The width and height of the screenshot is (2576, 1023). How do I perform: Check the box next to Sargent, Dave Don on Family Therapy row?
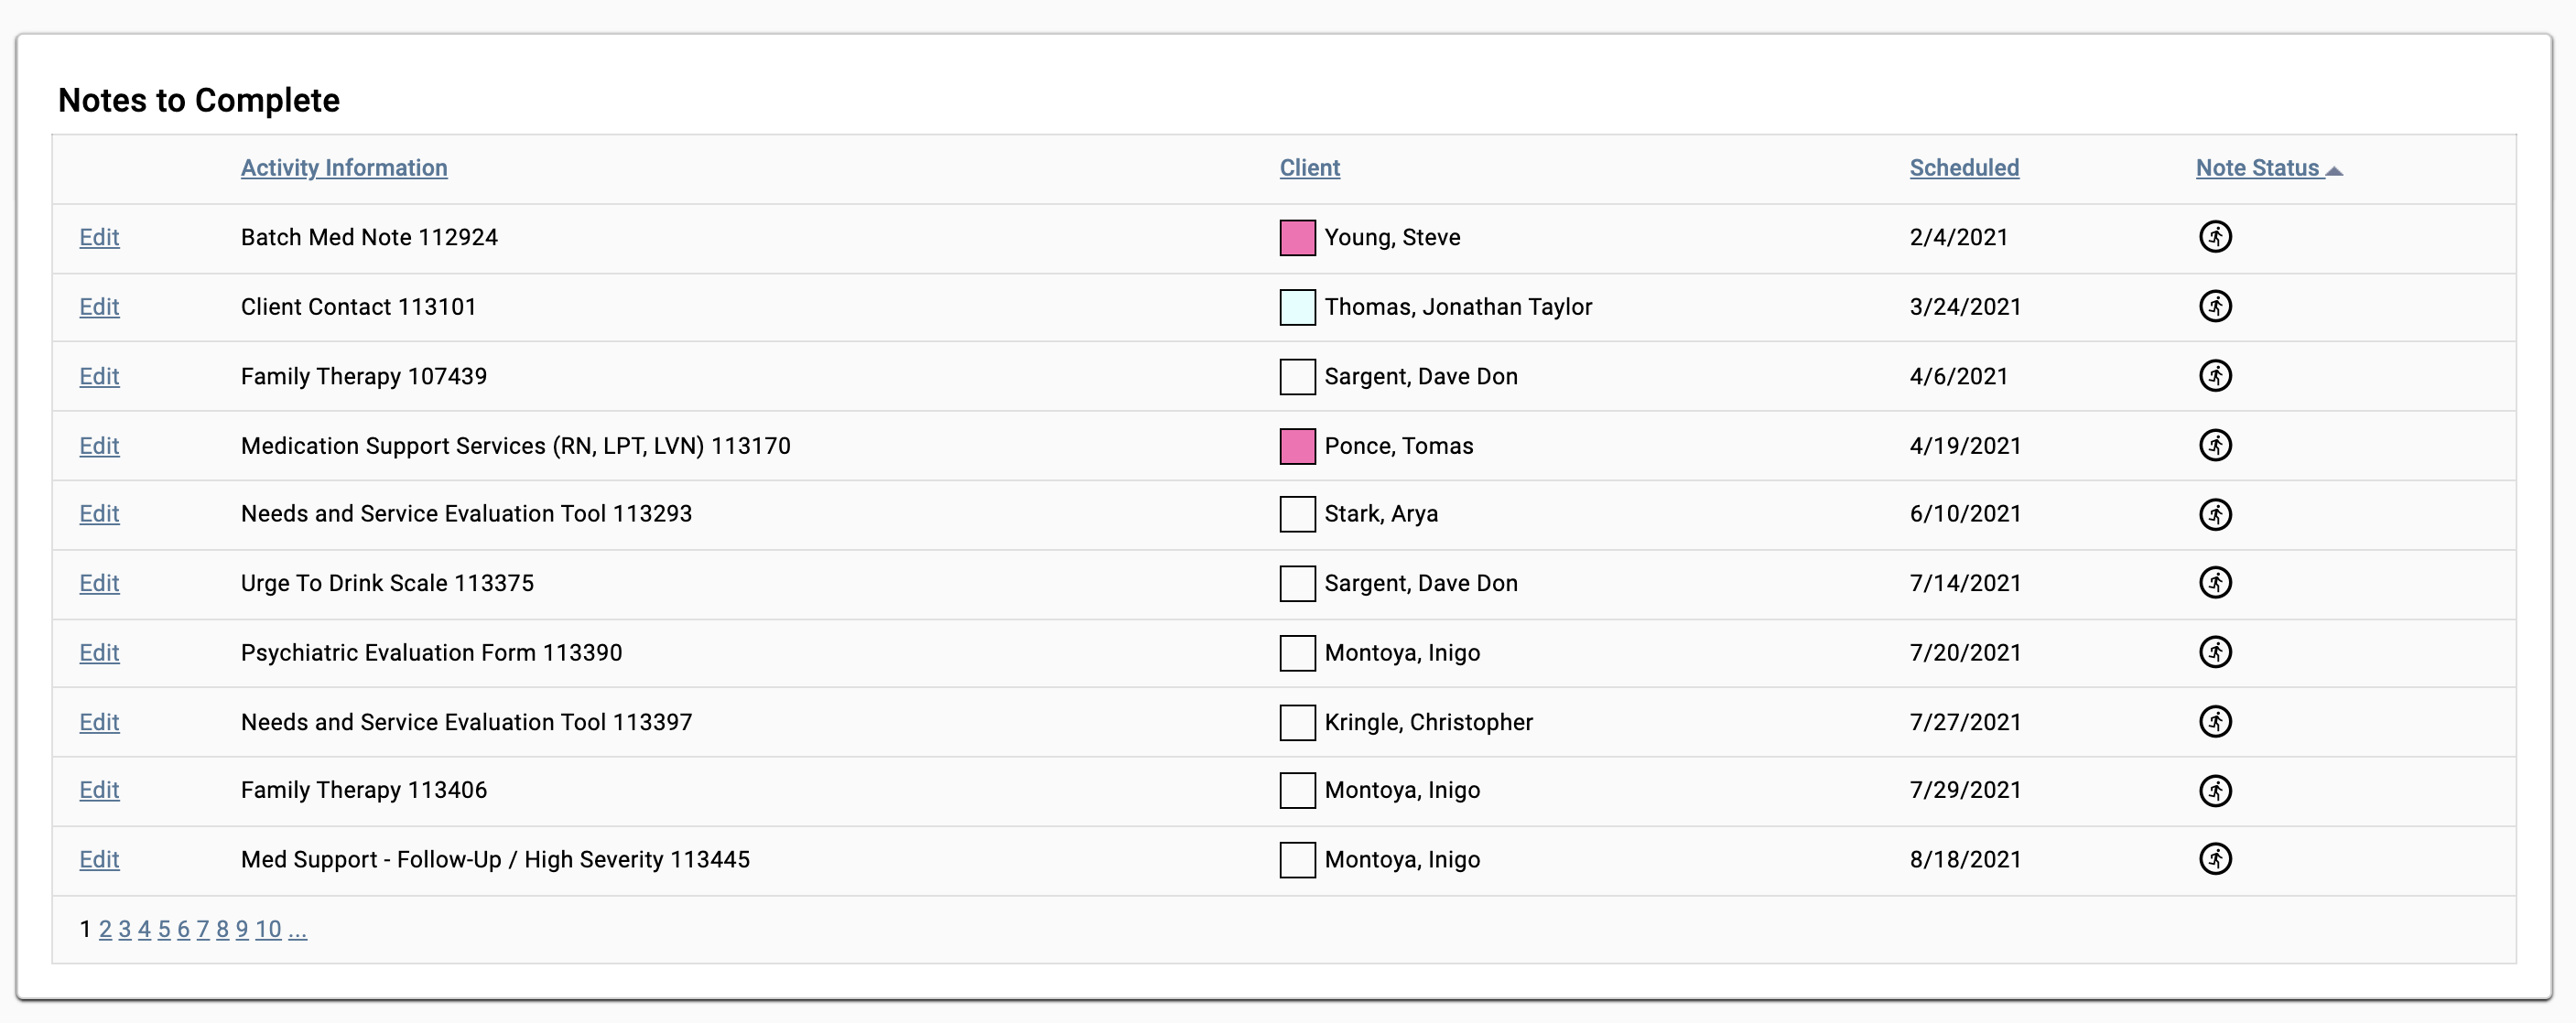[x=1297, y=376]
